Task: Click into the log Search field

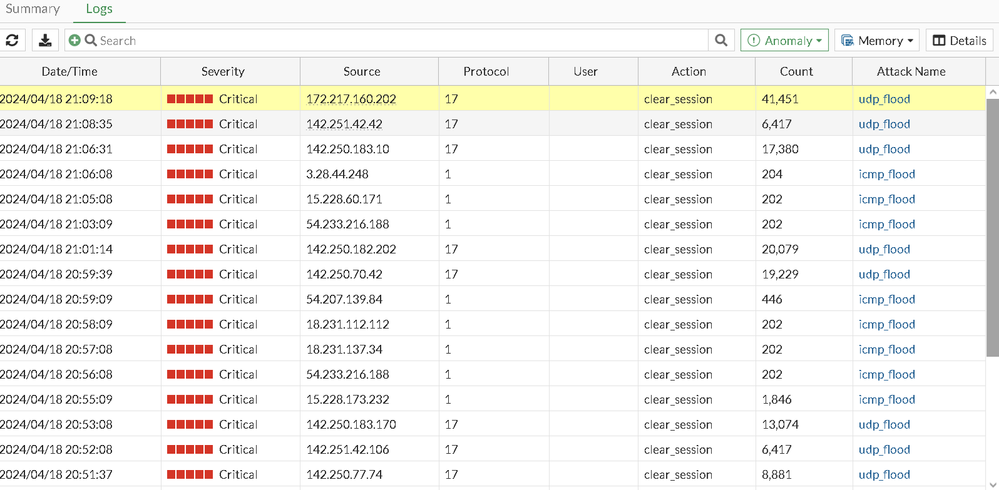Action: coord(400,41)
